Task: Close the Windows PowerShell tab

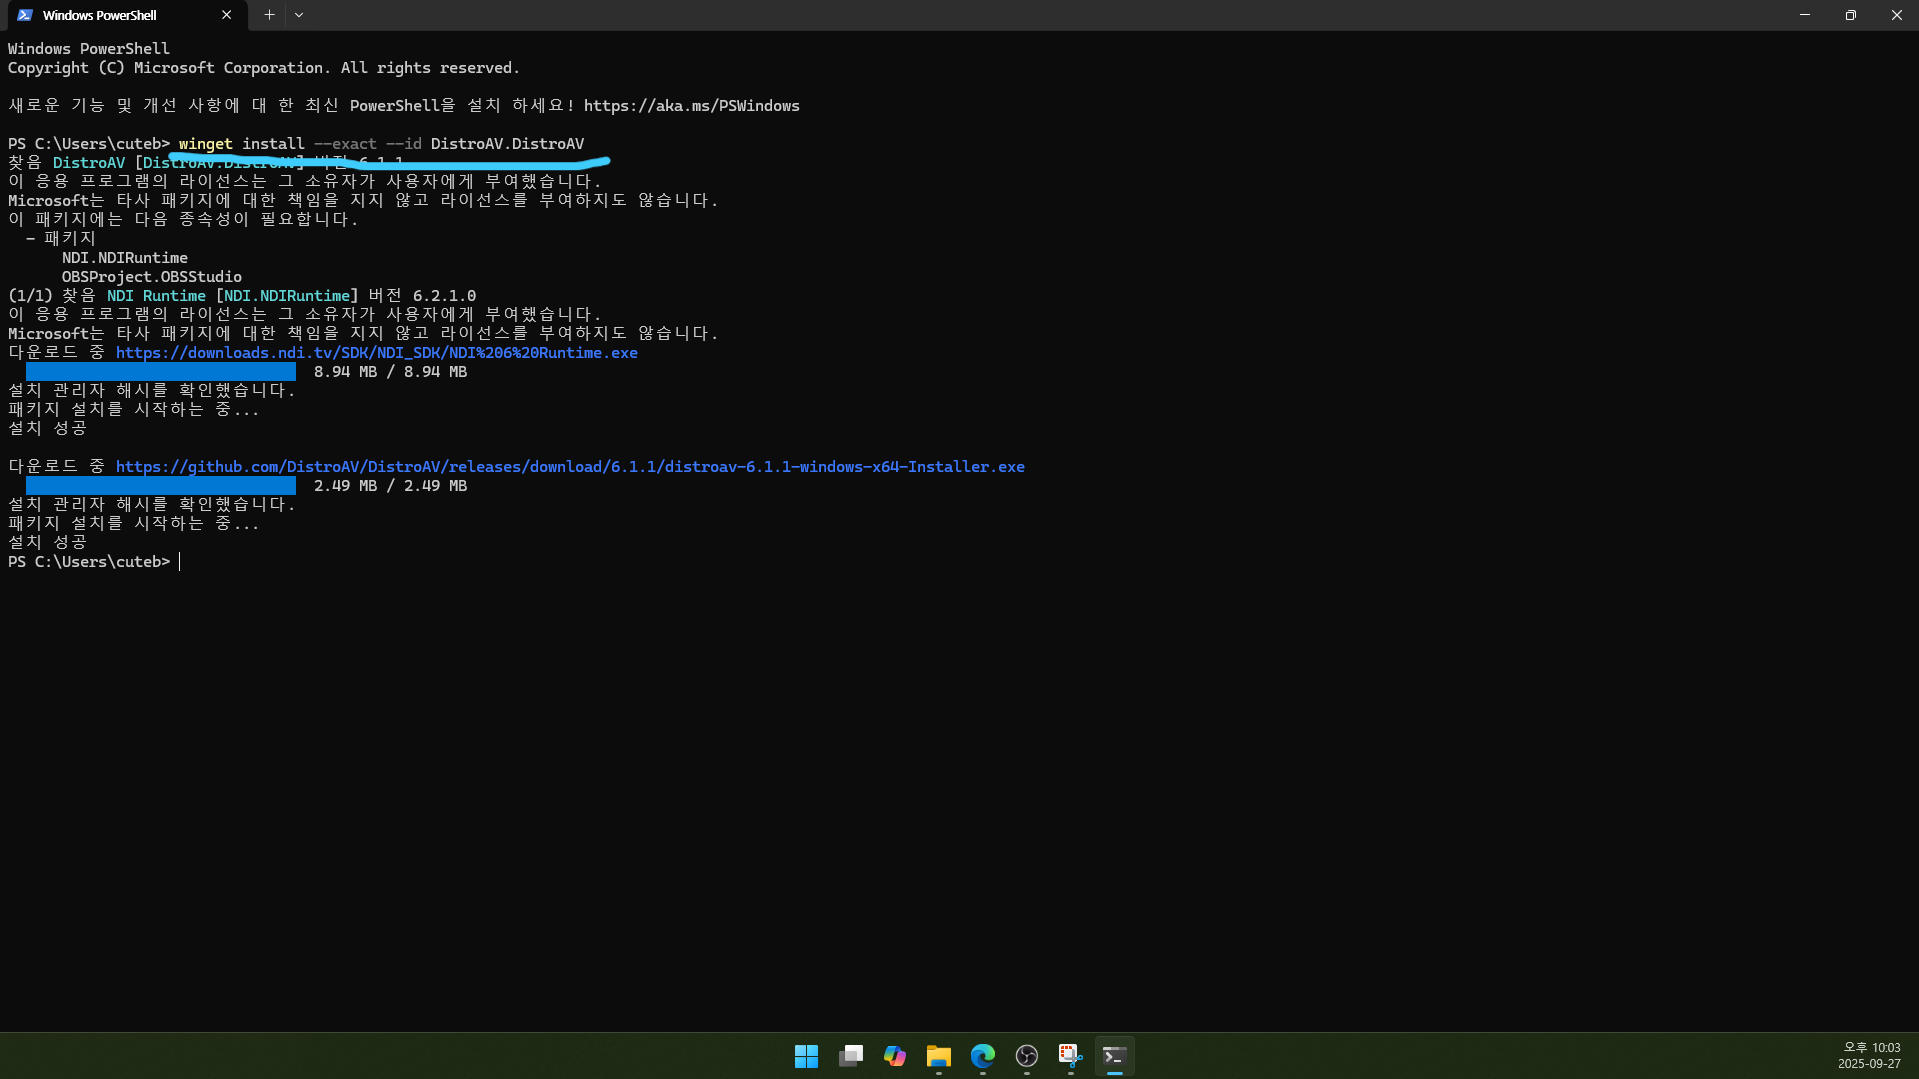Action: 226,15
